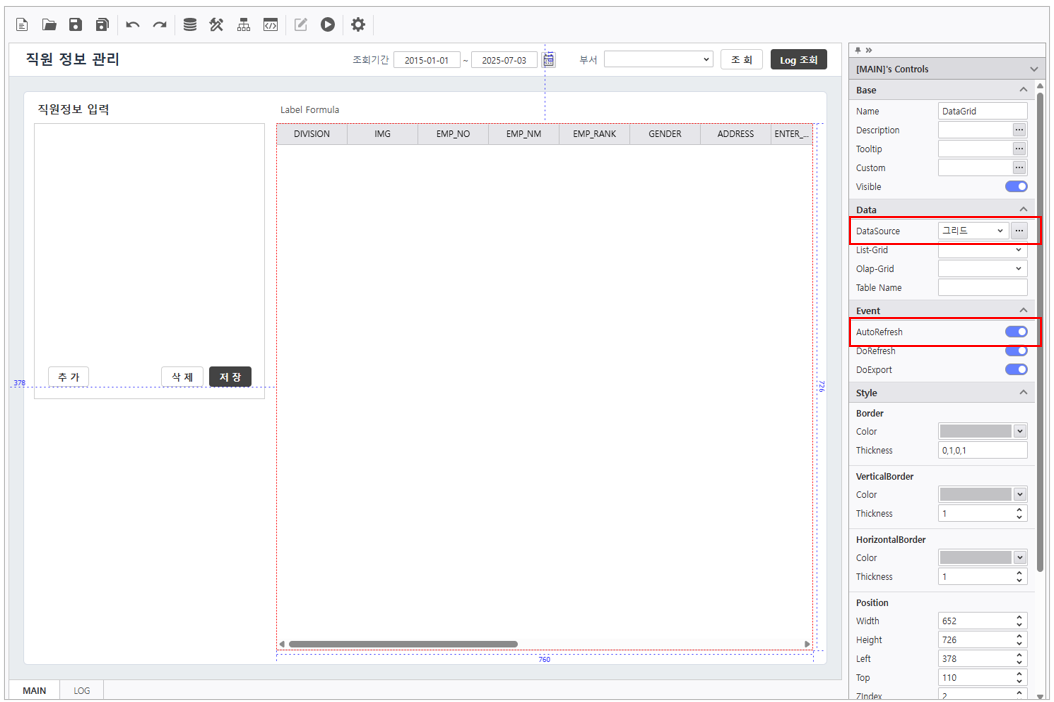Viewport: 1054px width, 702px height.
Task: Click the Log 조회 button
Action: pos(798,60)
